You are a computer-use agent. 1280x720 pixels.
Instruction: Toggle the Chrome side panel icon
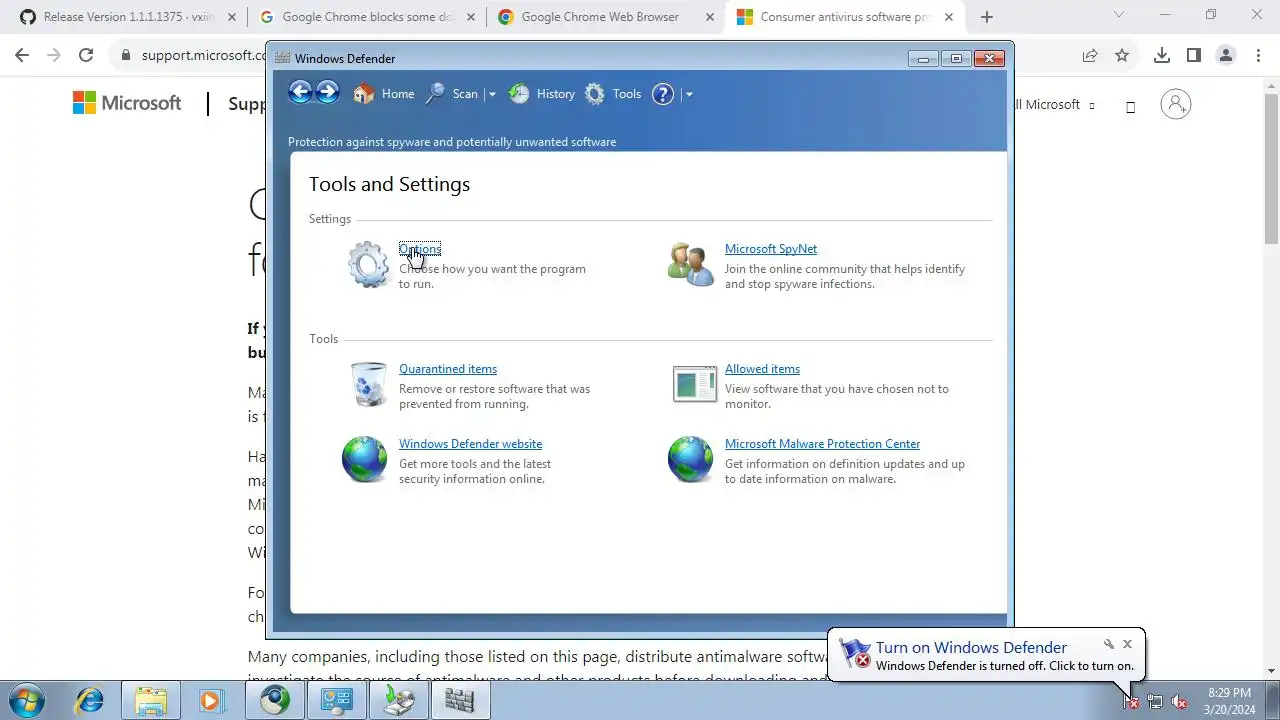(x=1193, y=55)
